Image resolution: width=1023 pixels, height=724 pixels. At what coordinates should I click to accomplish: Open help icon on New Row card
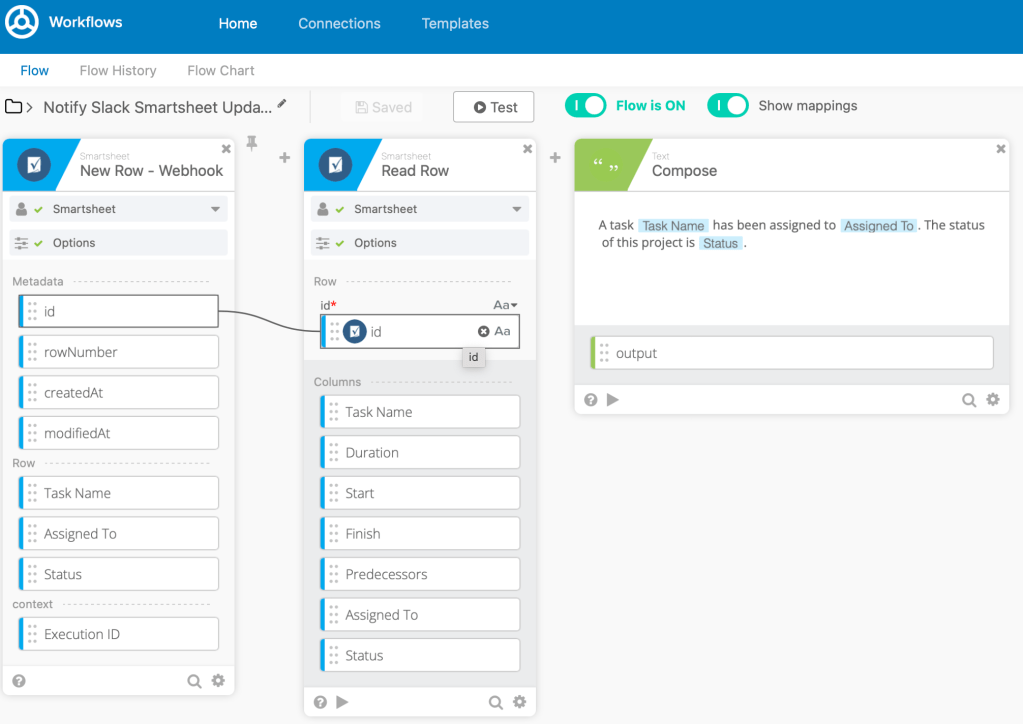click(19, 681)
